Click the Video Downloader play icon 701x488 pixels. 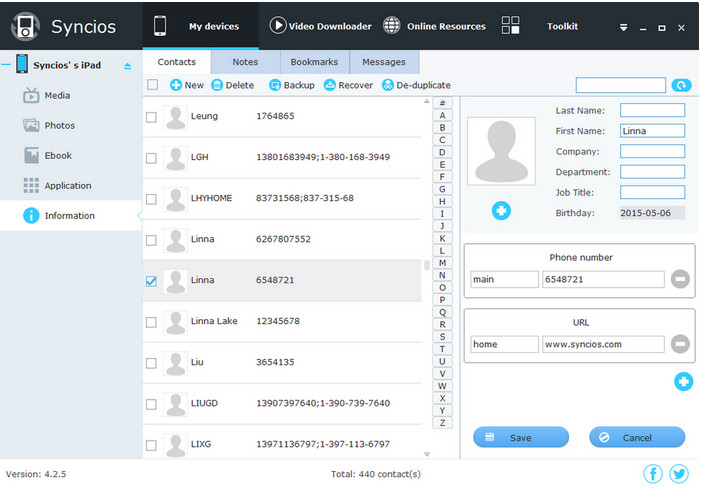pyautogui.click(x=278, y=25)
